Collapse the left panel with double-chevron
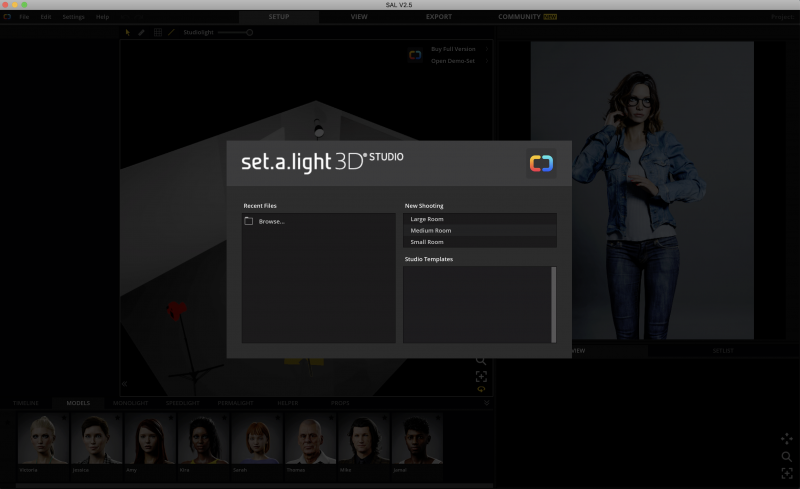 pos(124,384)
